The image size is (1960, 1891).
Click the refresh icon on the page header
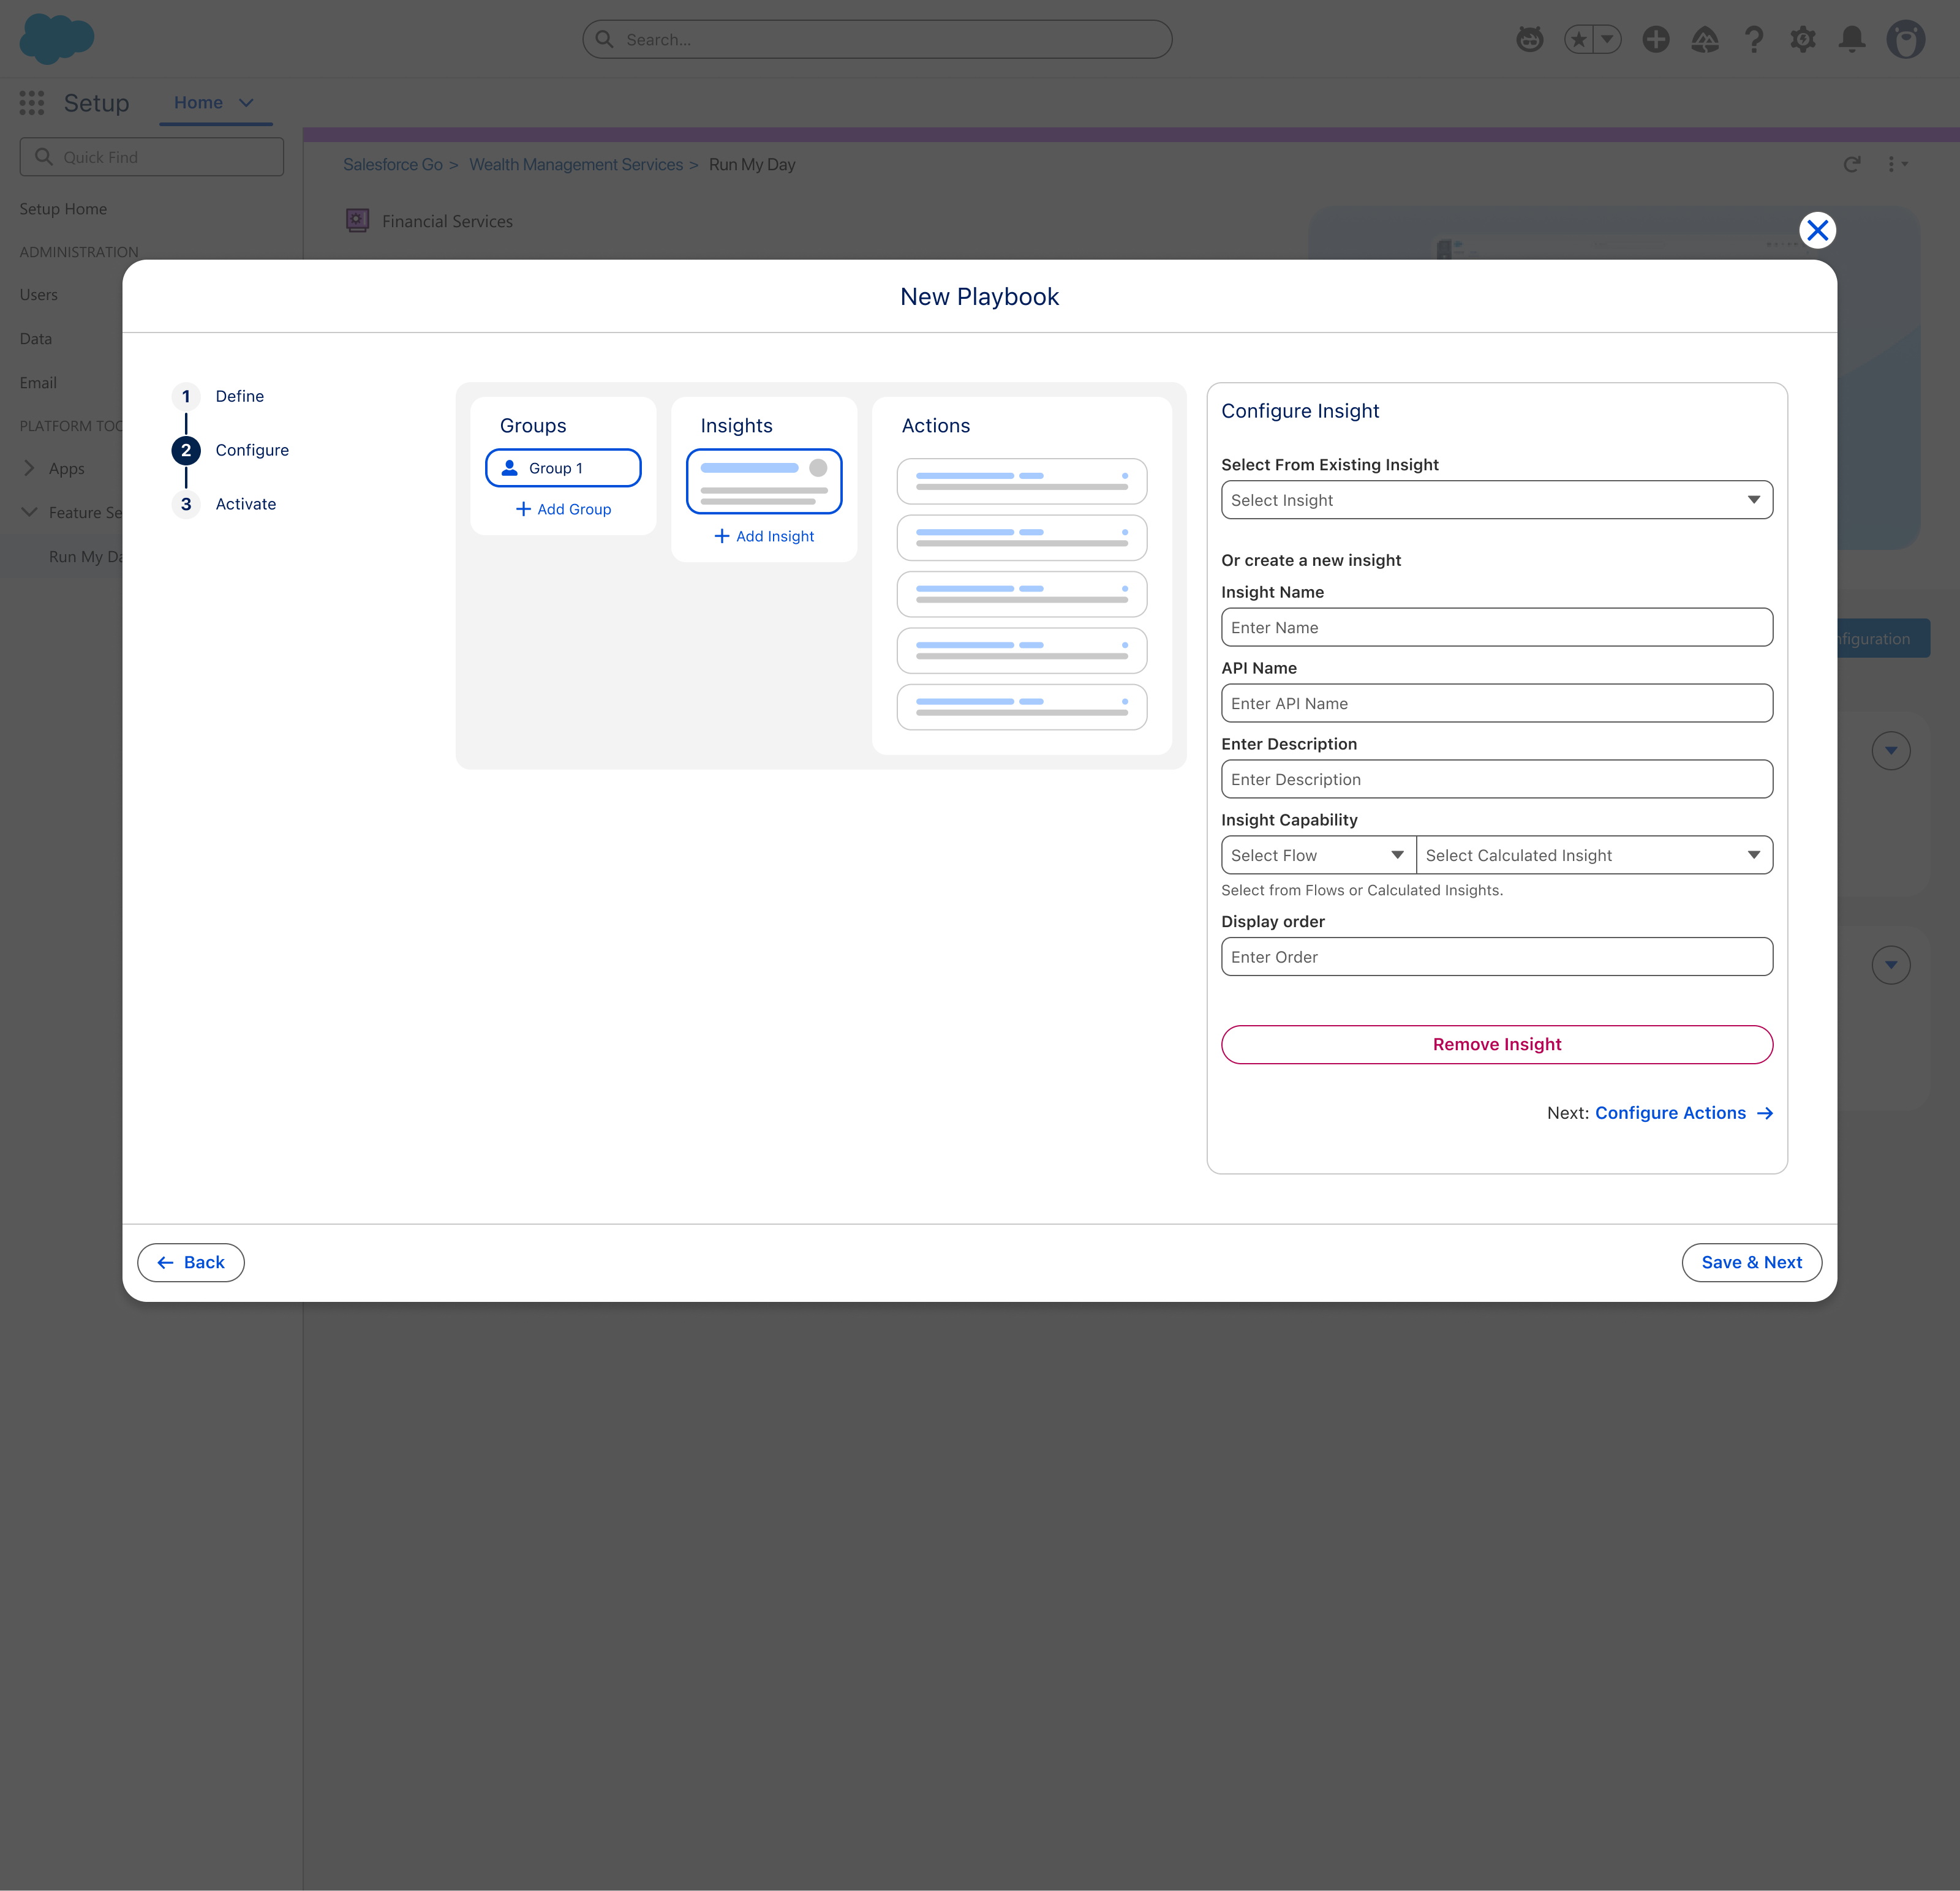[1851, 164]
